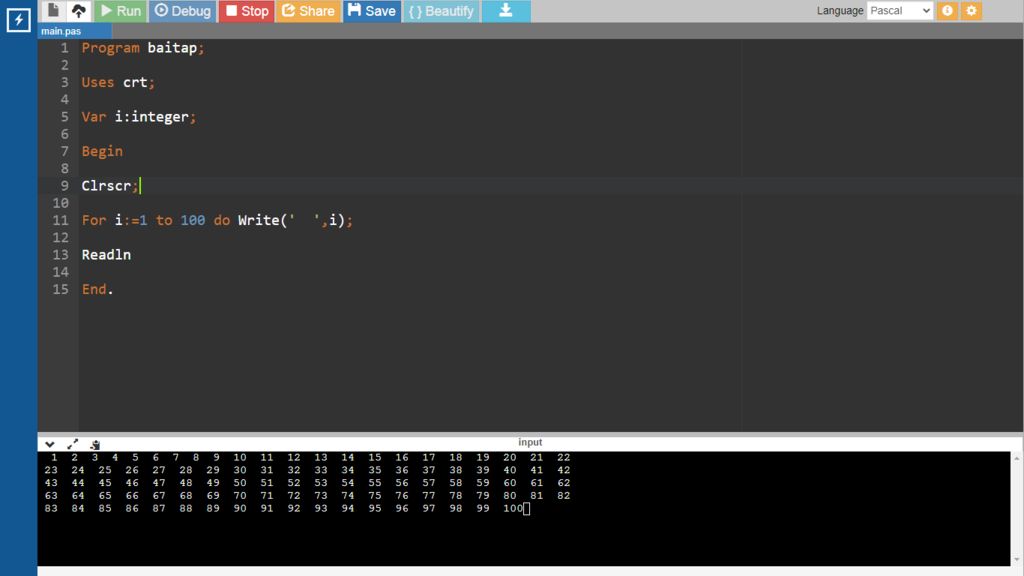The height and width of the screenshot is (576, 1024).
Task: Click the 'Begin' keyword line
Action: point(102,152)
